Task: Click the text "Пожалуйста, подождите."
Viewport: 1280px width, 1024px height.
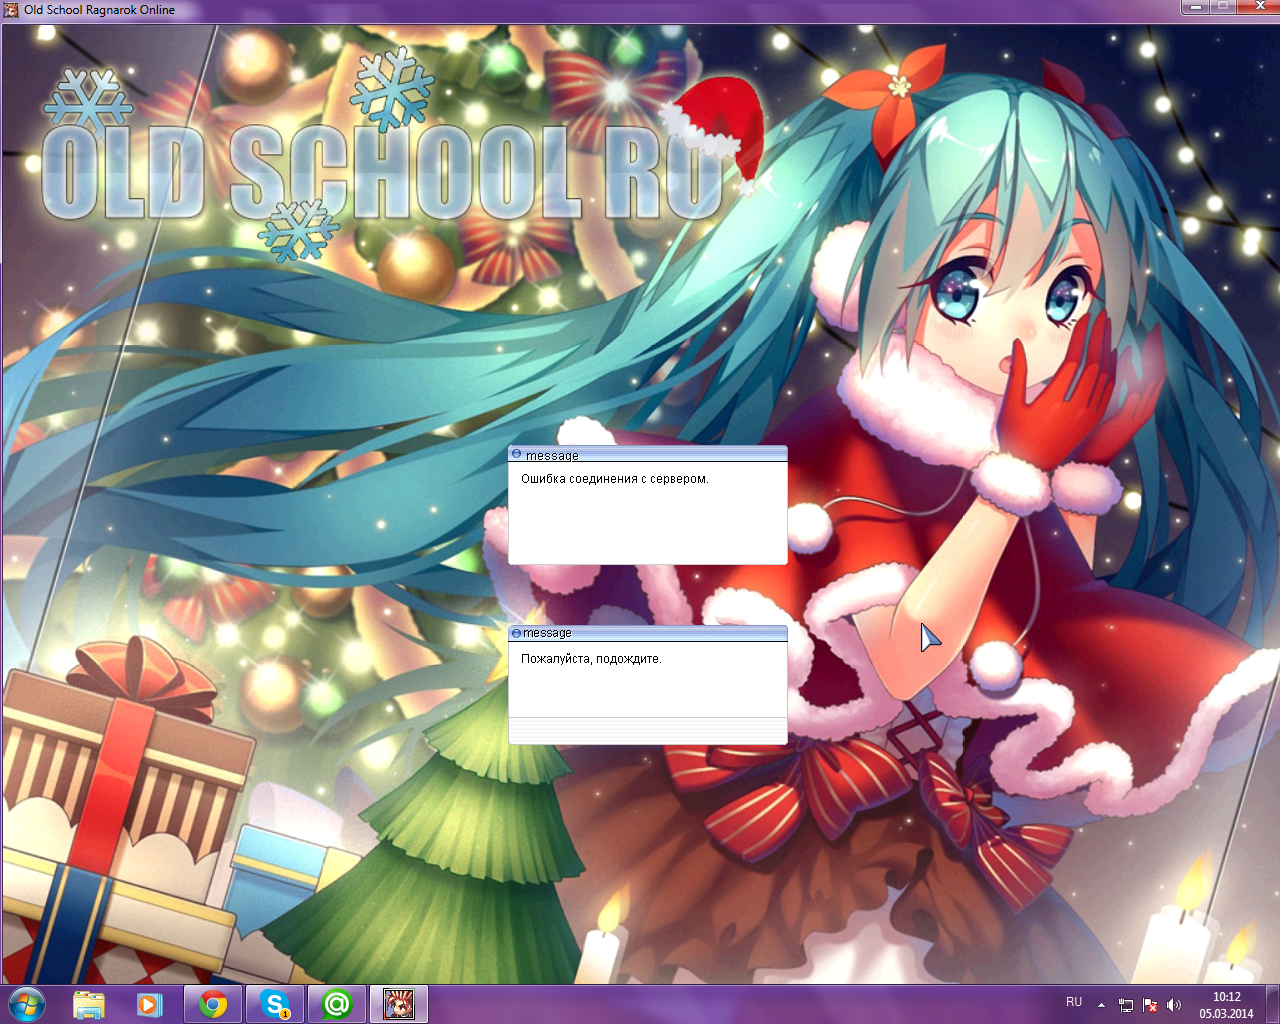Action: coord(591,659)
